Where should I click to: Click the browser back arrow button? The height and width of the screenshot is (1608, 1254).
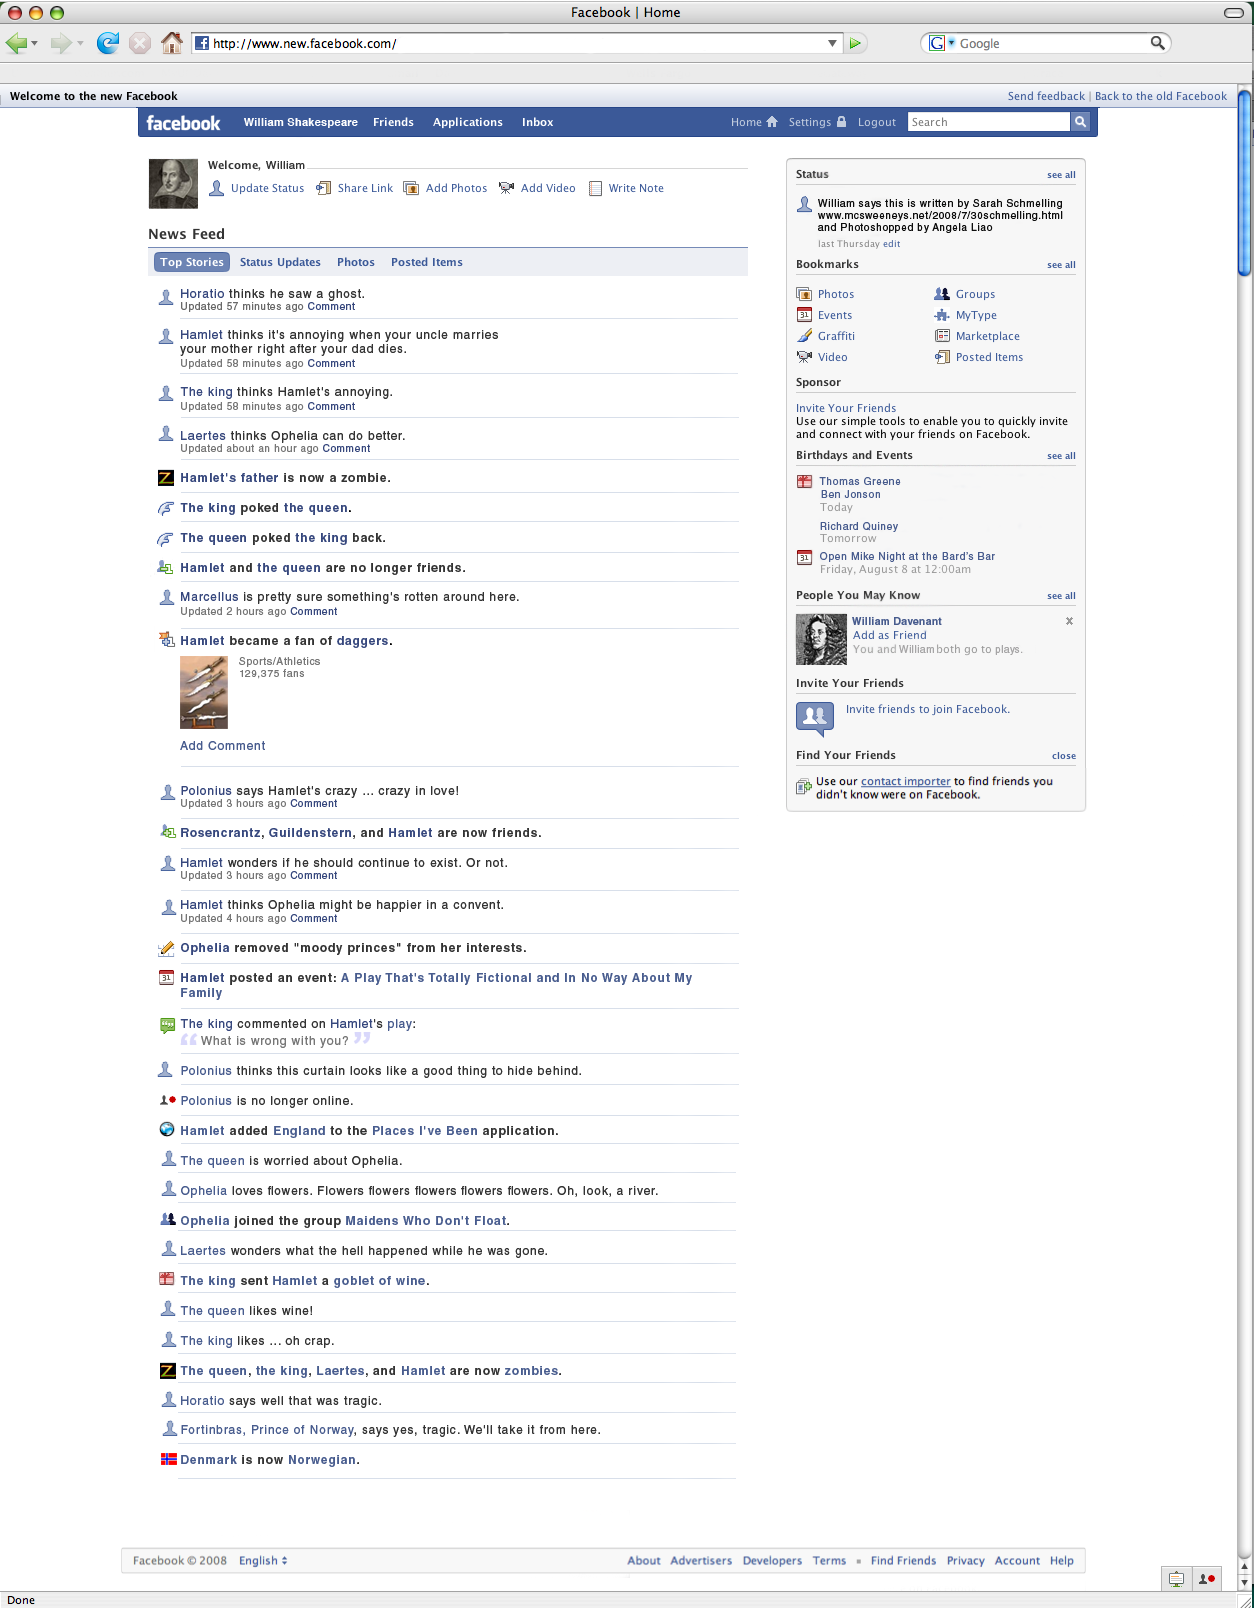pyautogui.click(x=16, y=43)
